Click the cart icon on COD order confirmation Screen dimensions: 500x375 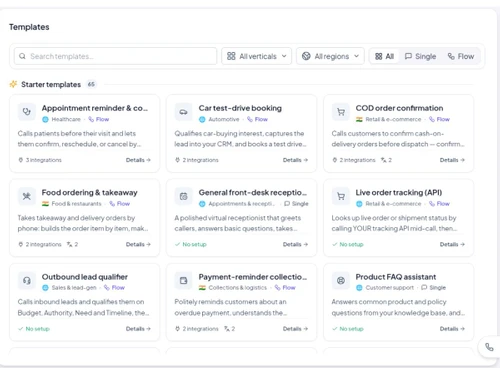pos(341,112)
